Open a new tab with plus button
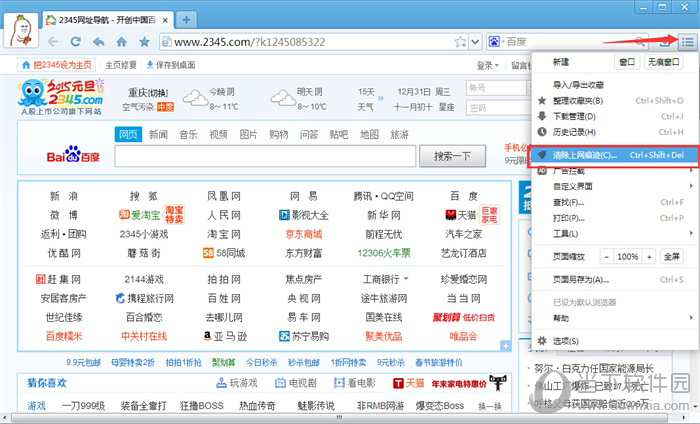Image resolution: width=700 pixels, height=424 pixels. 186,20
